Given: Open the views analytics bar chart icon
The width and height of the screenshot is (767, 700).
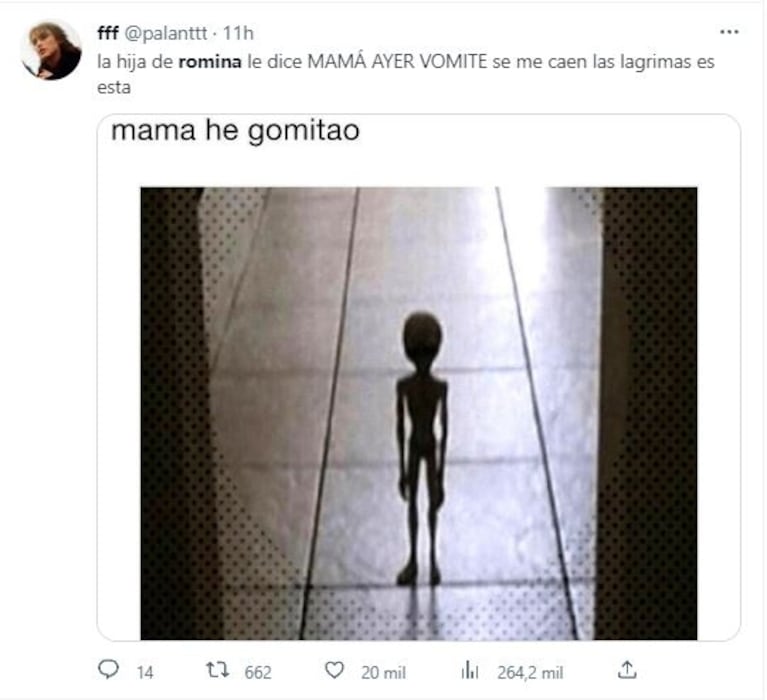Looking at the screenshot, I should [470, 670].
